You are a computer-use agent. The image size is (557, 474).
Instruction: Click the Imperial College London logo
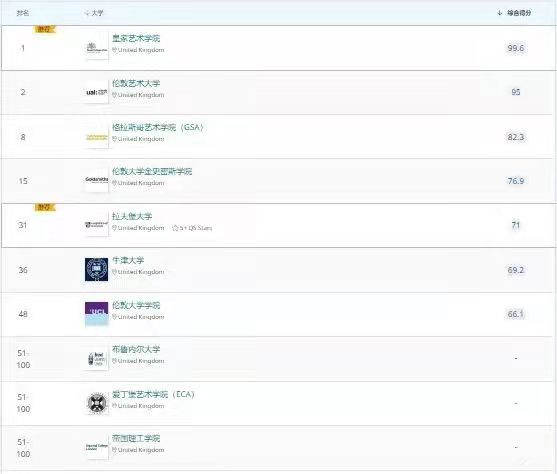(x=97, y=447)
